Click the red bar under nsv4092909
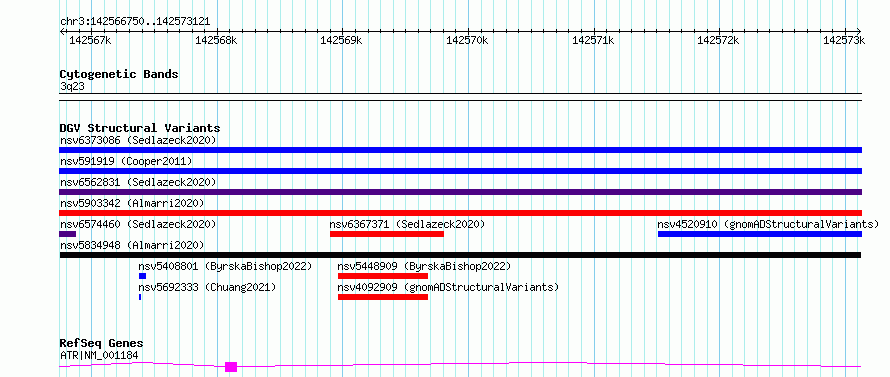 point(383,297)
